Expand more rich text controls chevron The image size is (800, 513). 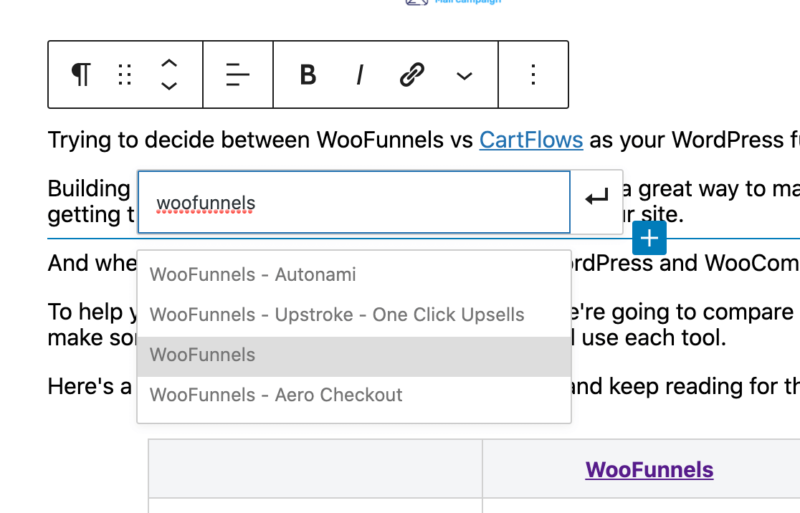(464, 76)
